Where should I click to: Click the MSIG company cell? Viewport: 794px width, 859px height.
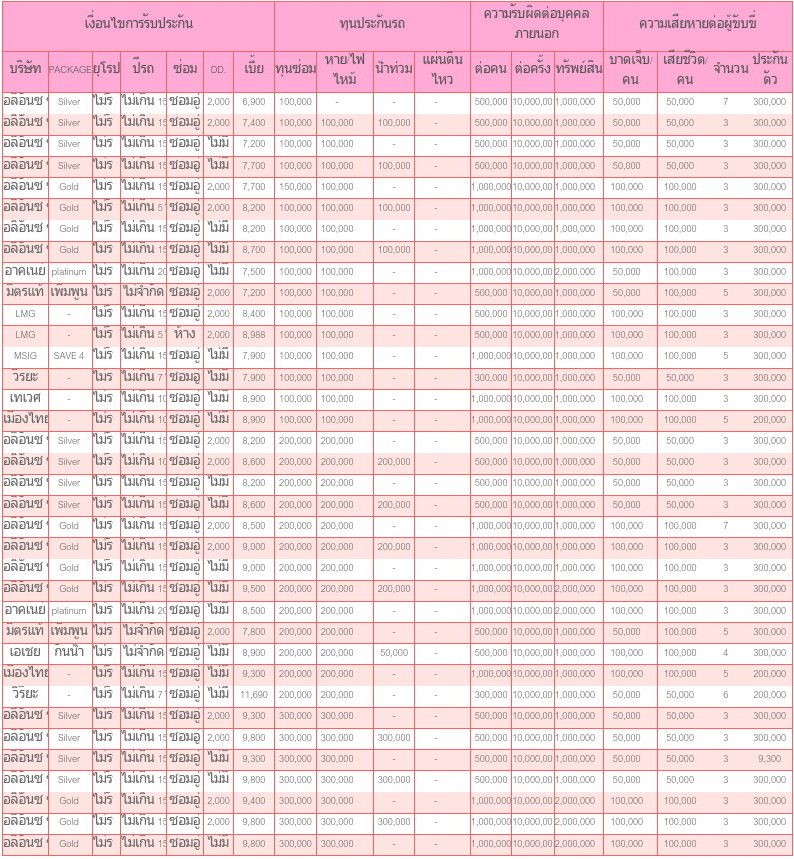click(x=25, y=356)
